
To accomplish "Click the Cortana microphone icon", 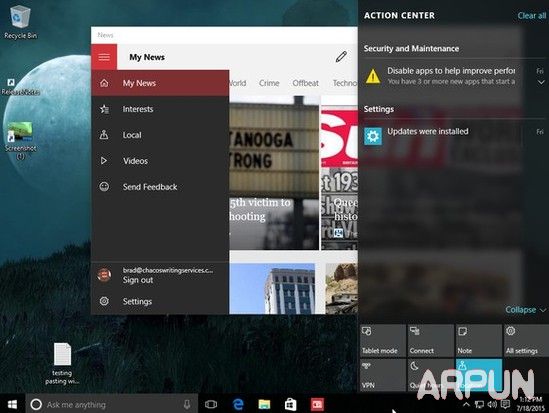I will point(187,404).
